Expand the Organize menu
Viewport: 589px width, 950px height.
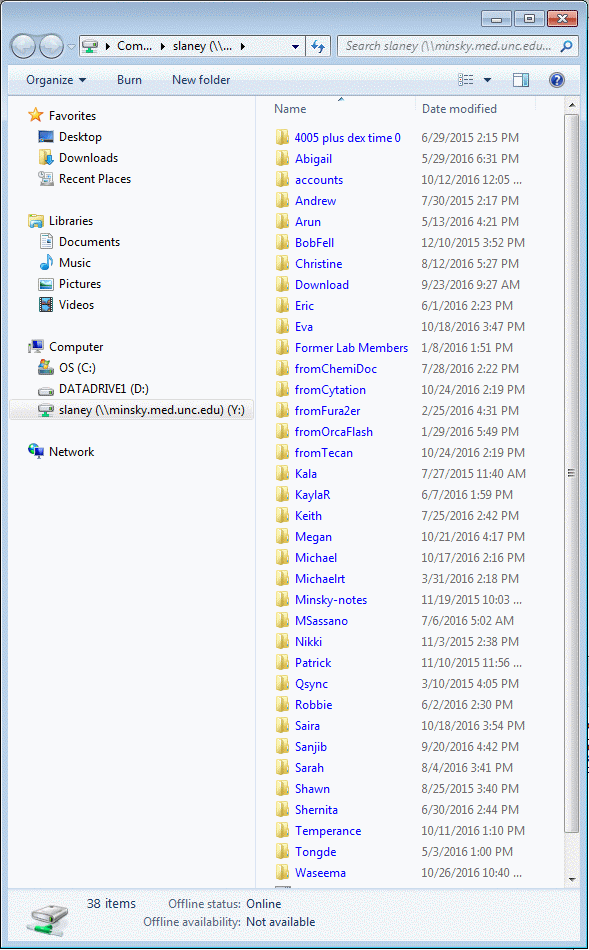pyautogui.click(x=56, y=80)
